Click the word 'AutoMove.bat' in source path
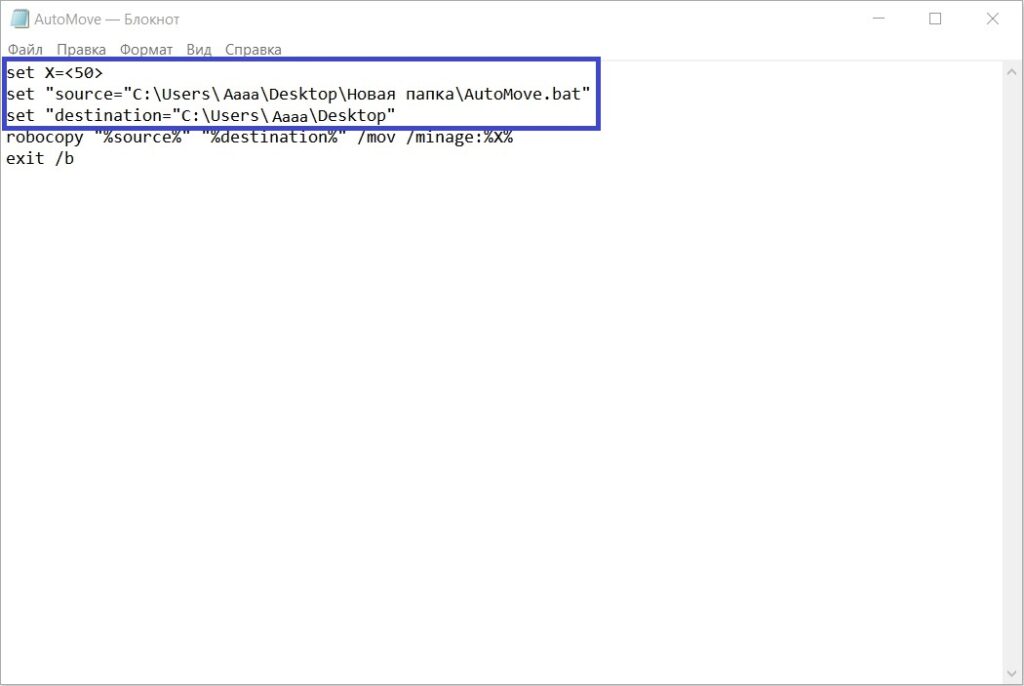 coord(522,94)
